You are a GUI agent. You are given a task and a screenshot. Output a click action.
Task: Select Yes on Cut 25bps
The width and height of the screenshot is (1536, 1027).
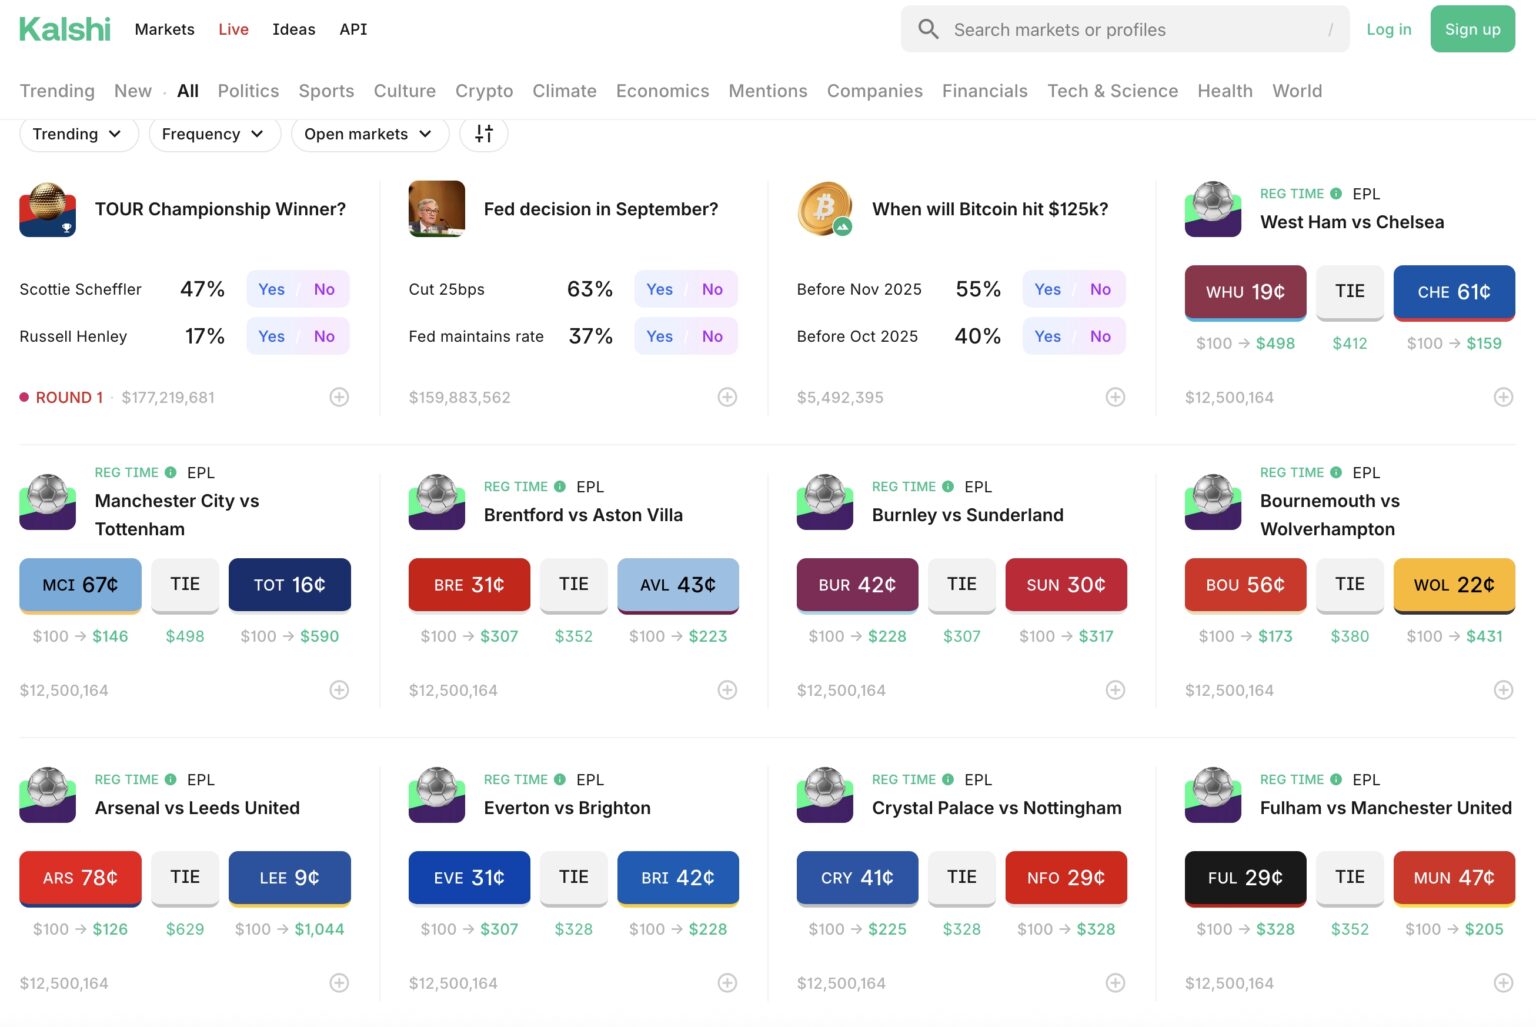tap(659, 288)
